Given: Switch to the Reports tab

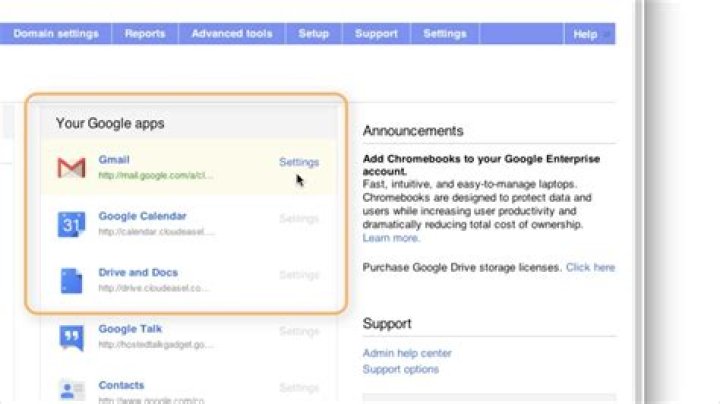Looking at the screenshot, I should tap(145, 34).
